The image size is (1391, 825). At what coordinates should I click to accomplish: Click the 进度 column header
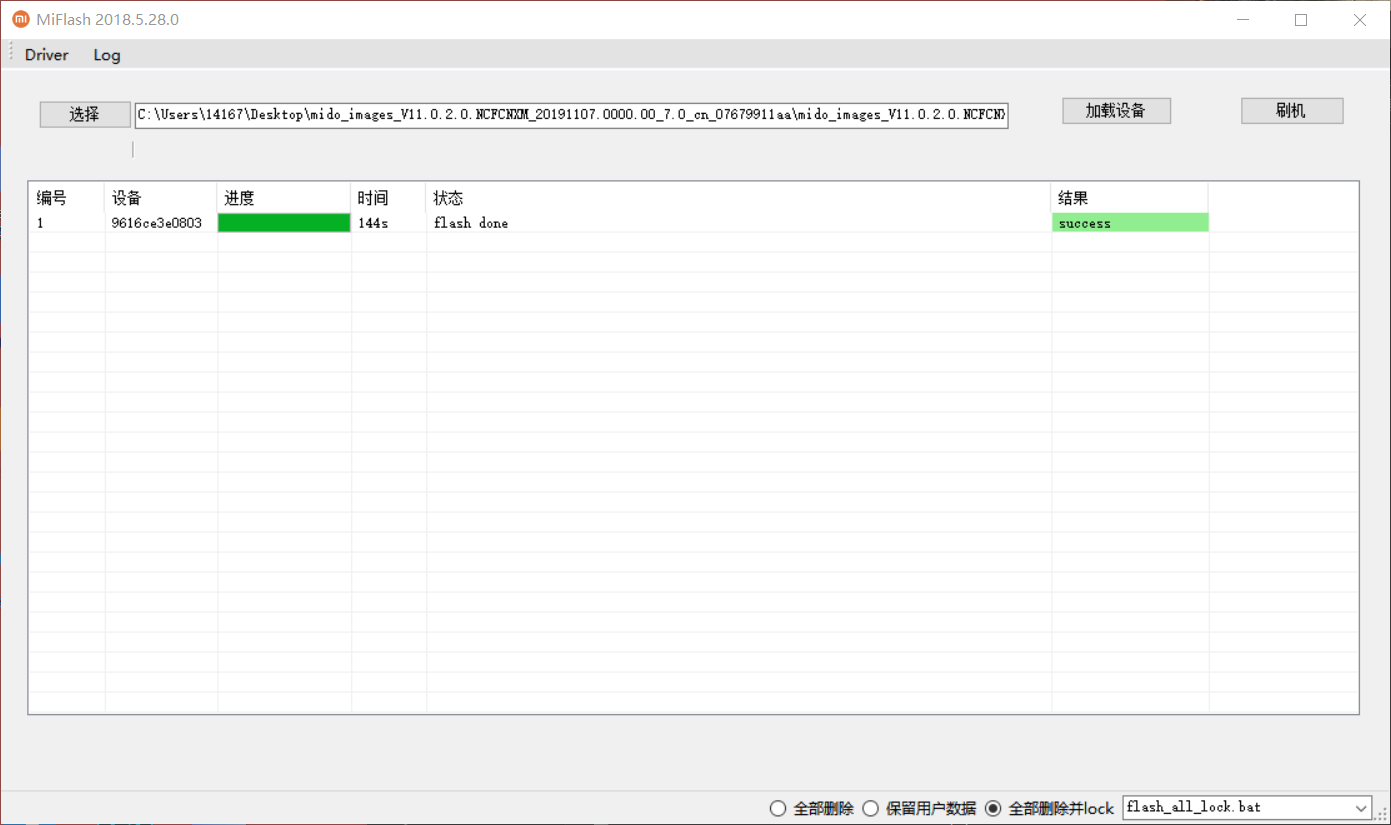click(284, 198)
